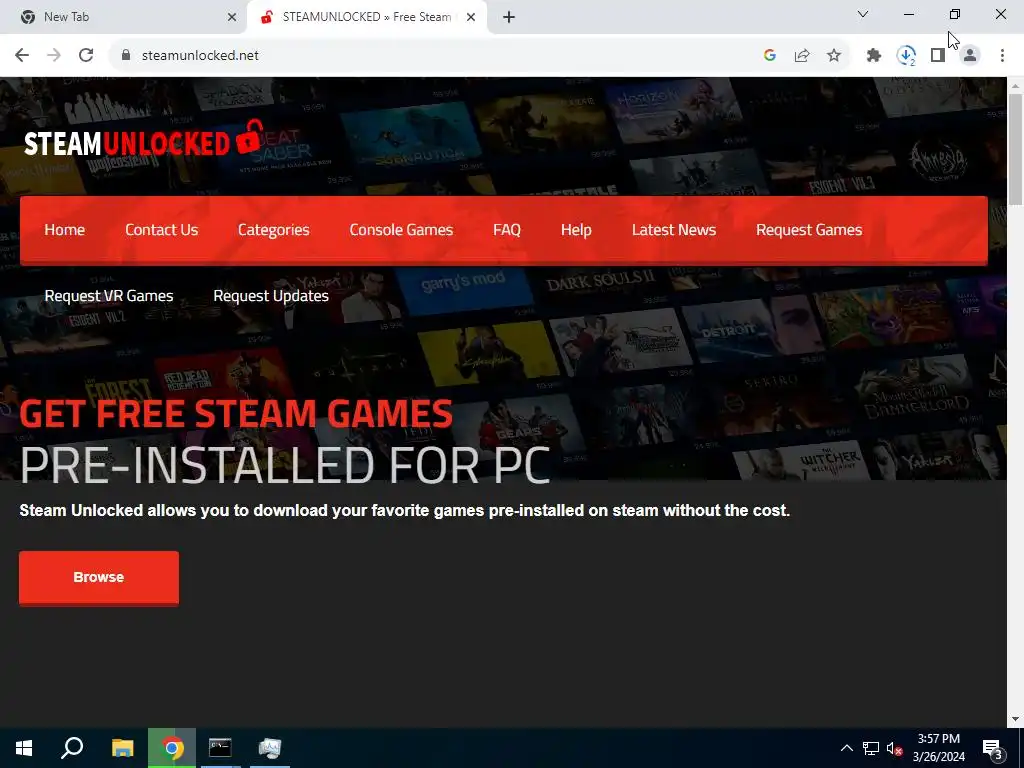
Task: Open Request Games link
Action: click(x=809, y=230)
